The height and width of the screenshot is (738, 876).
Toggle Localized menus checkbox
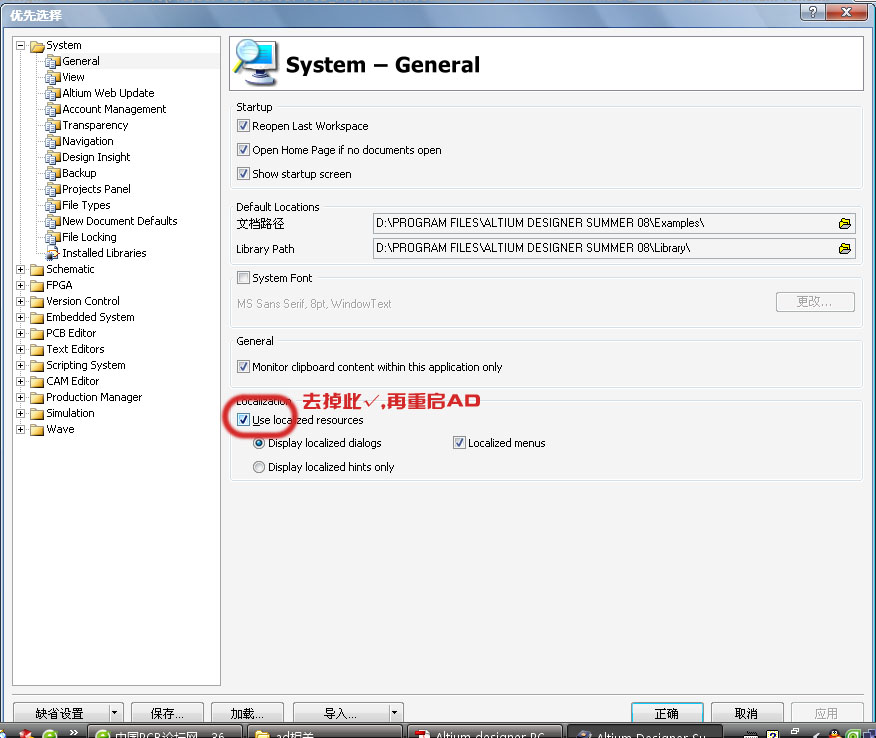click(x=459, y=443)
